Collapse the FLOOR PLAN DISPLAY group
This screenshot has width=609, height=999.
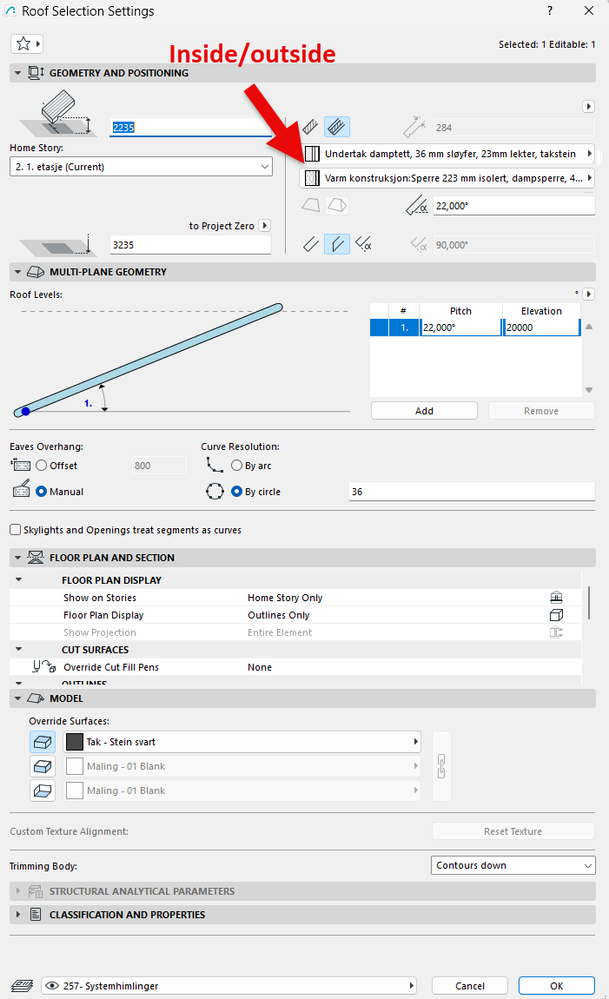point(18,580)
